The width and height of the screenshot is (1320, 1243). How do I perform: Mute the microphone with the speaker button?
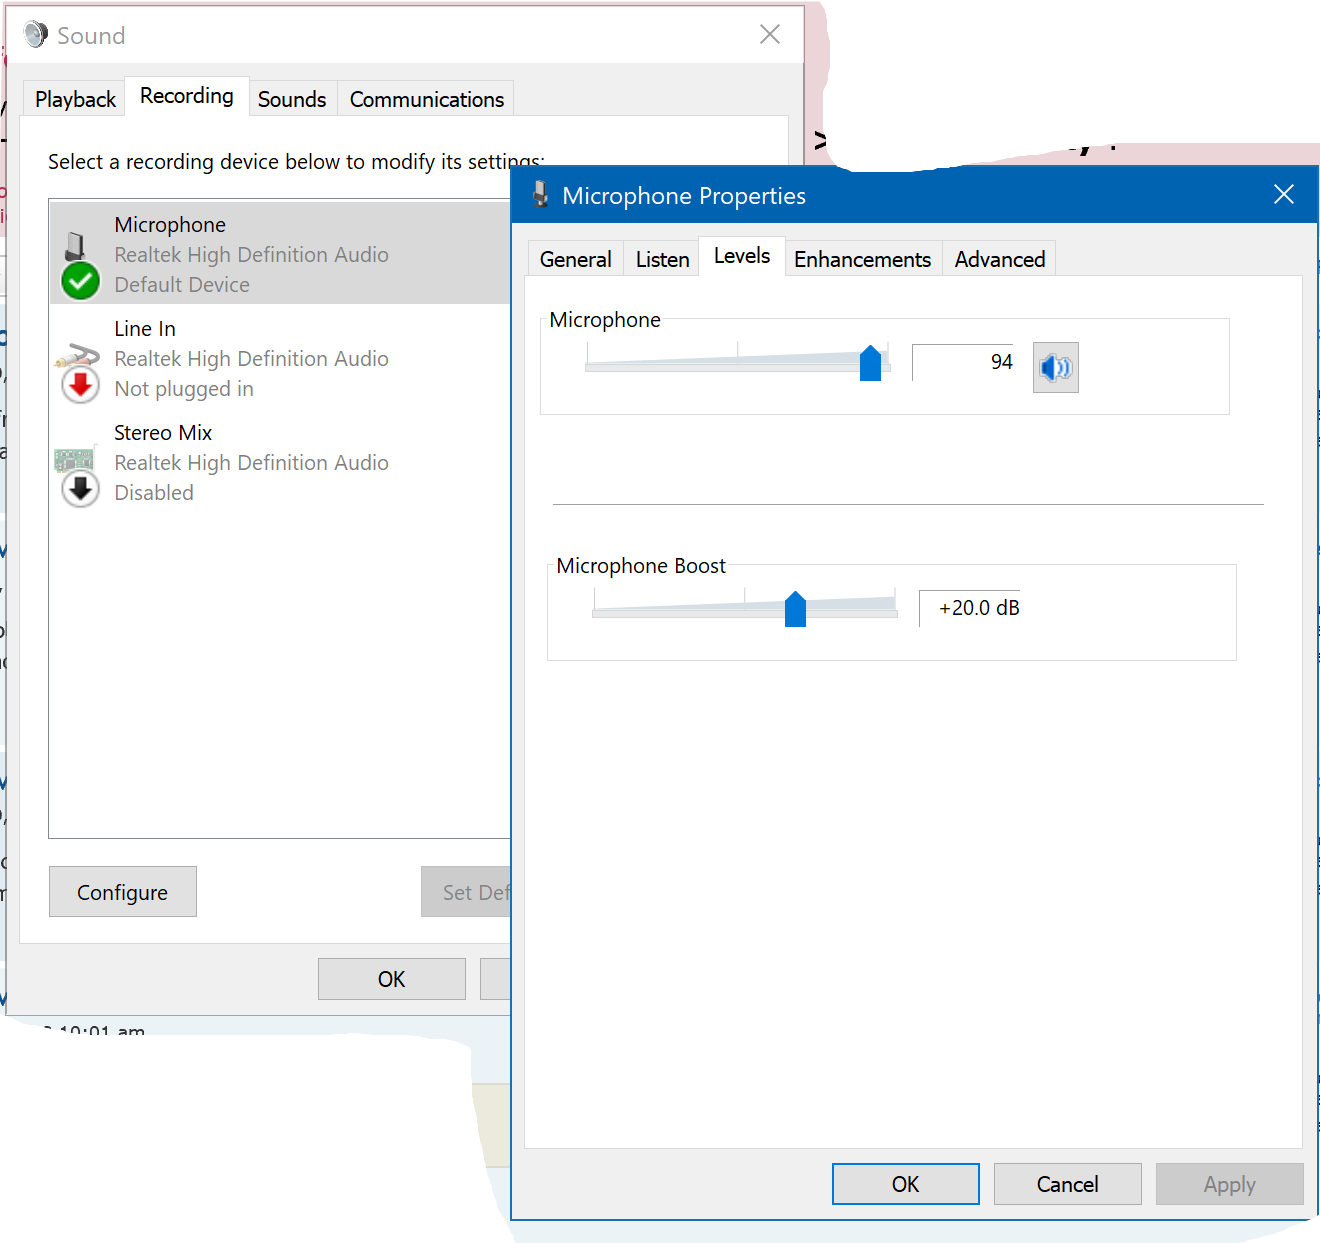tap(1055, 367)
